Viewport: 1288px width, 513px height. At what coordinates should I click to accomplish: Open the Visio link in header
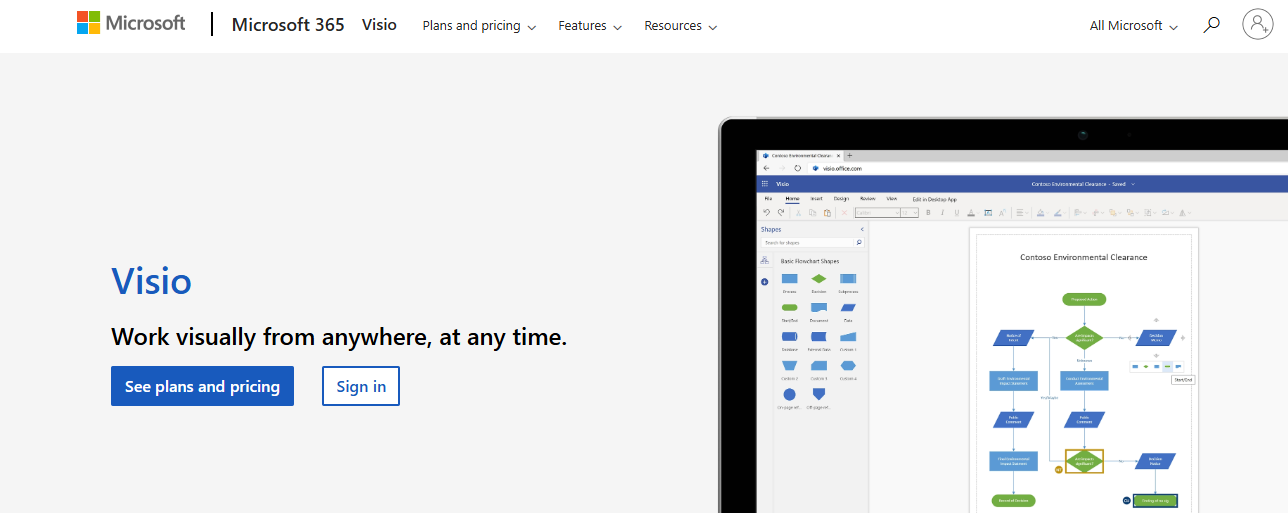[x=377, y=25]
